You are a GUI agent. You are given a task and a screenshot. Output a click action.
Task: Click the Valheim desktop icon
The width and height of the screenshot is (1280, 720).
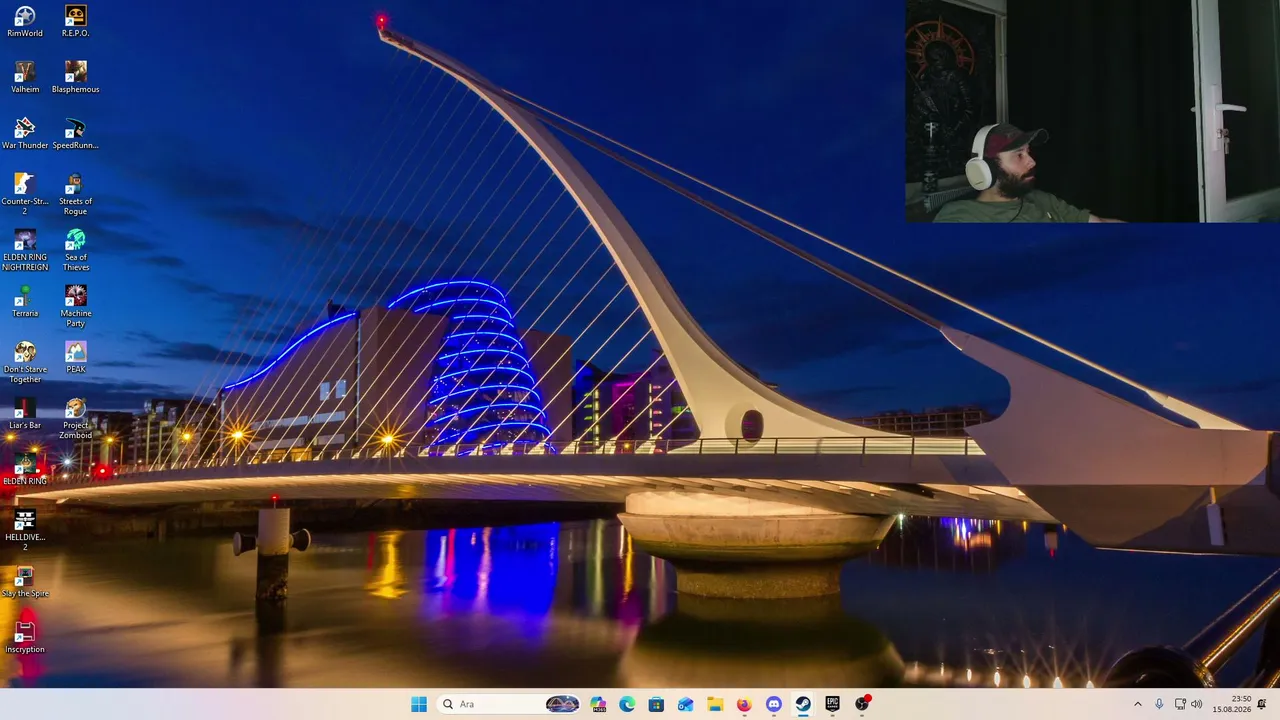(25, 77)
